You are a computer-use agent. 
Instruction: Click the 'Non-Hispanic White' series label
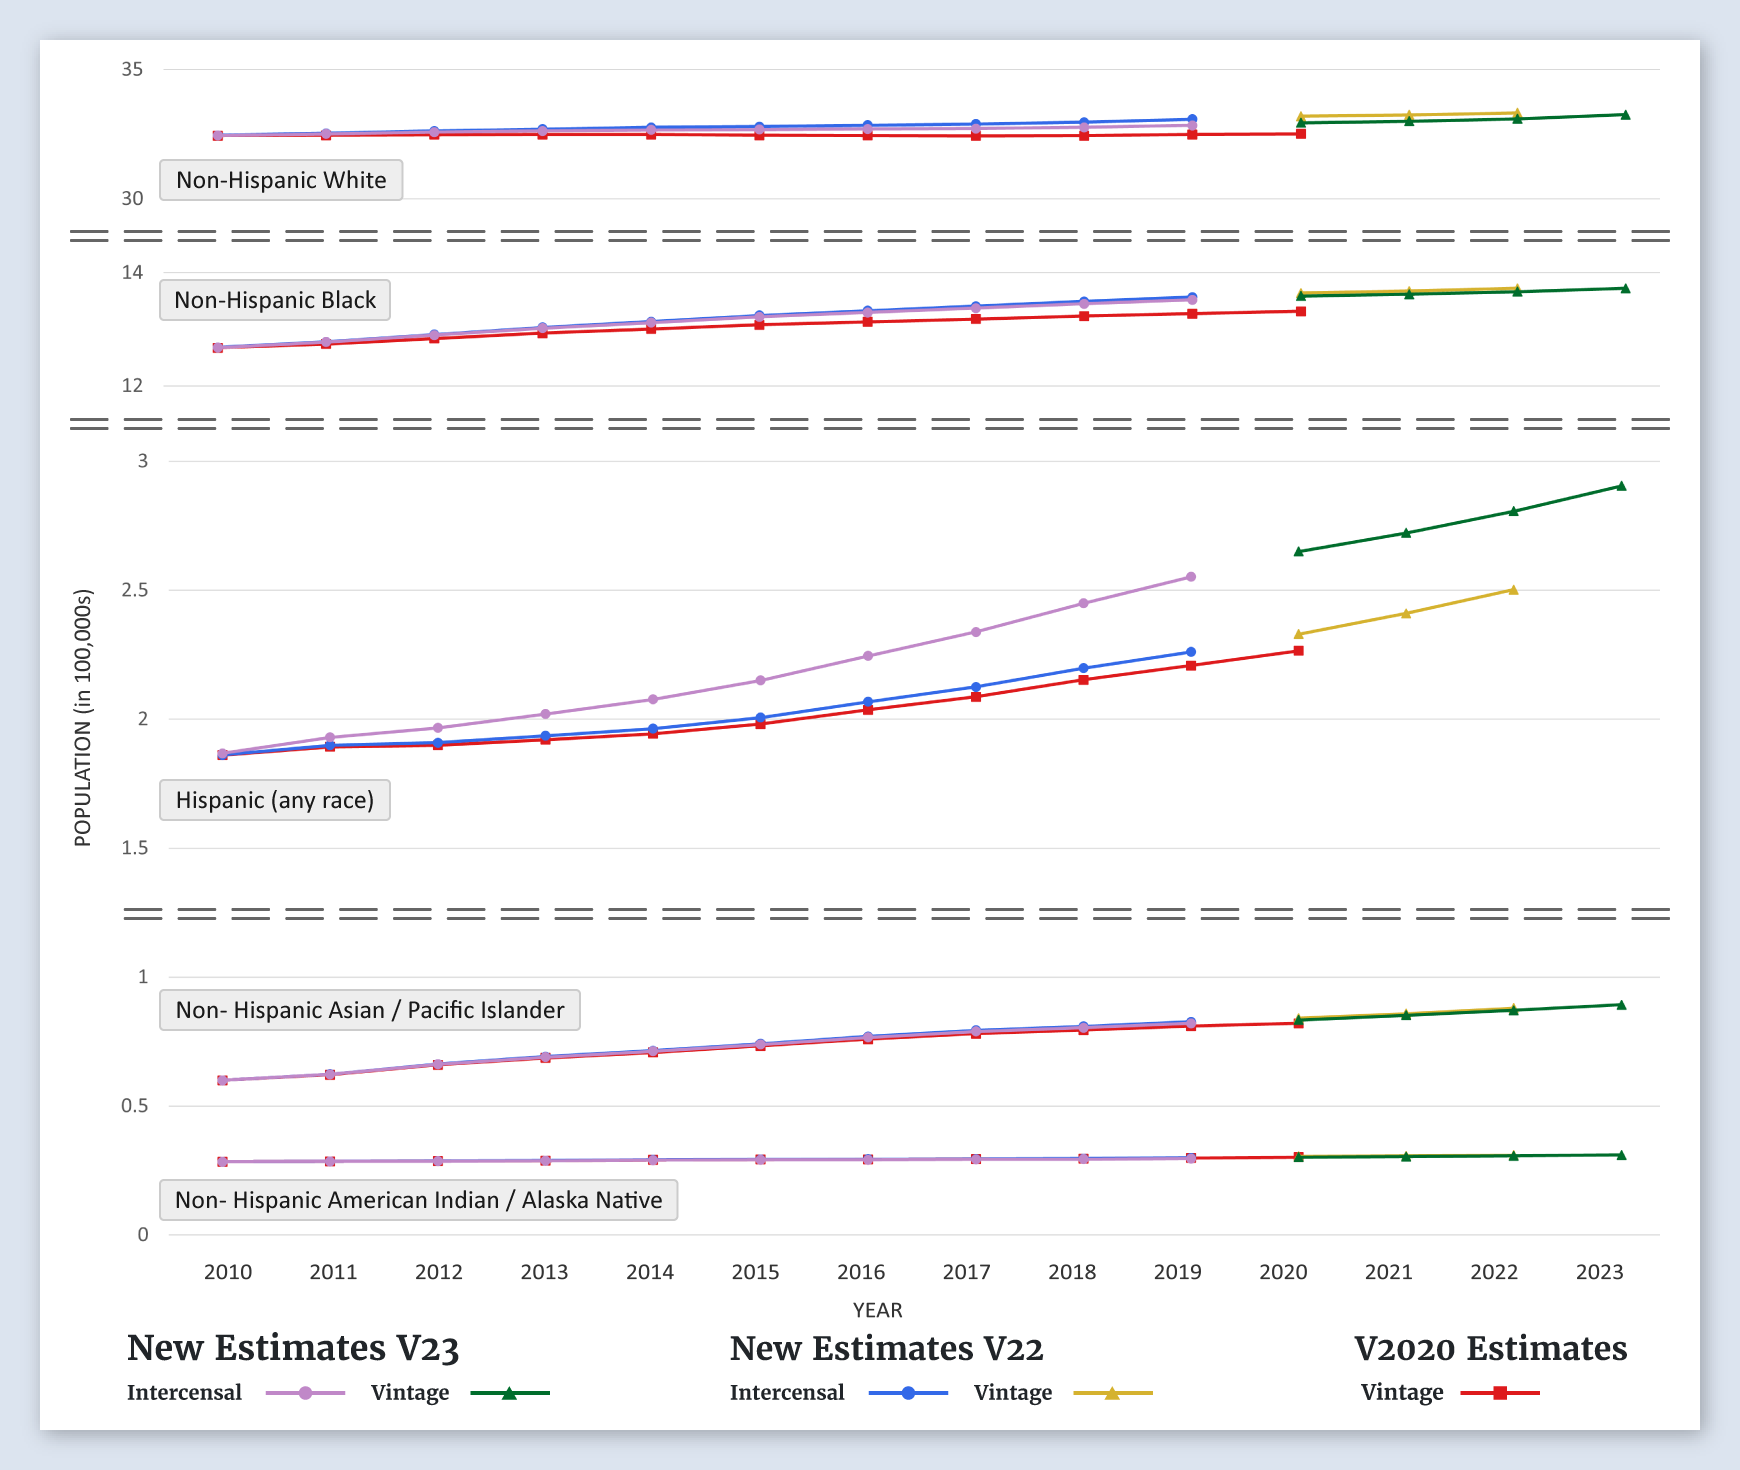[x=281, y=180]
